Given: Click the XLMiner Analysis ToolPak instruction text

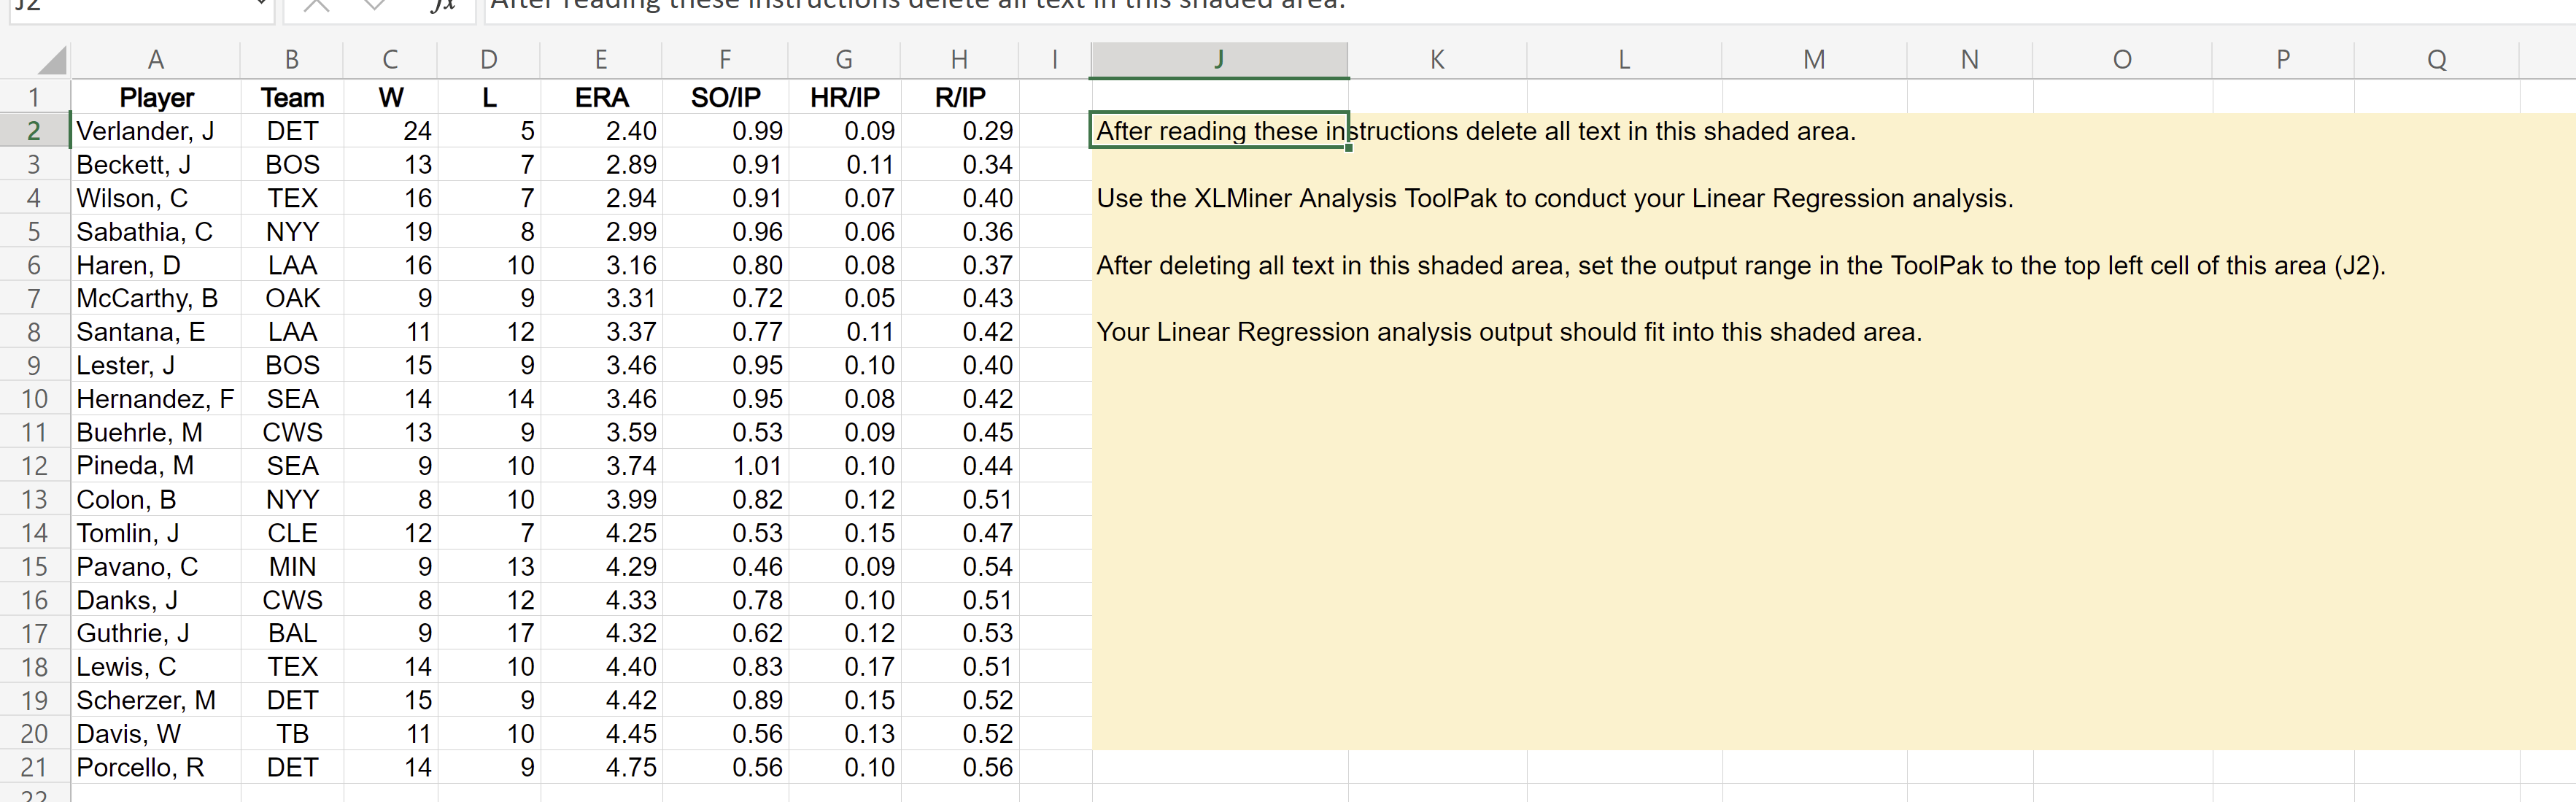Looking at the screenshot, I should coord(1555,198).
